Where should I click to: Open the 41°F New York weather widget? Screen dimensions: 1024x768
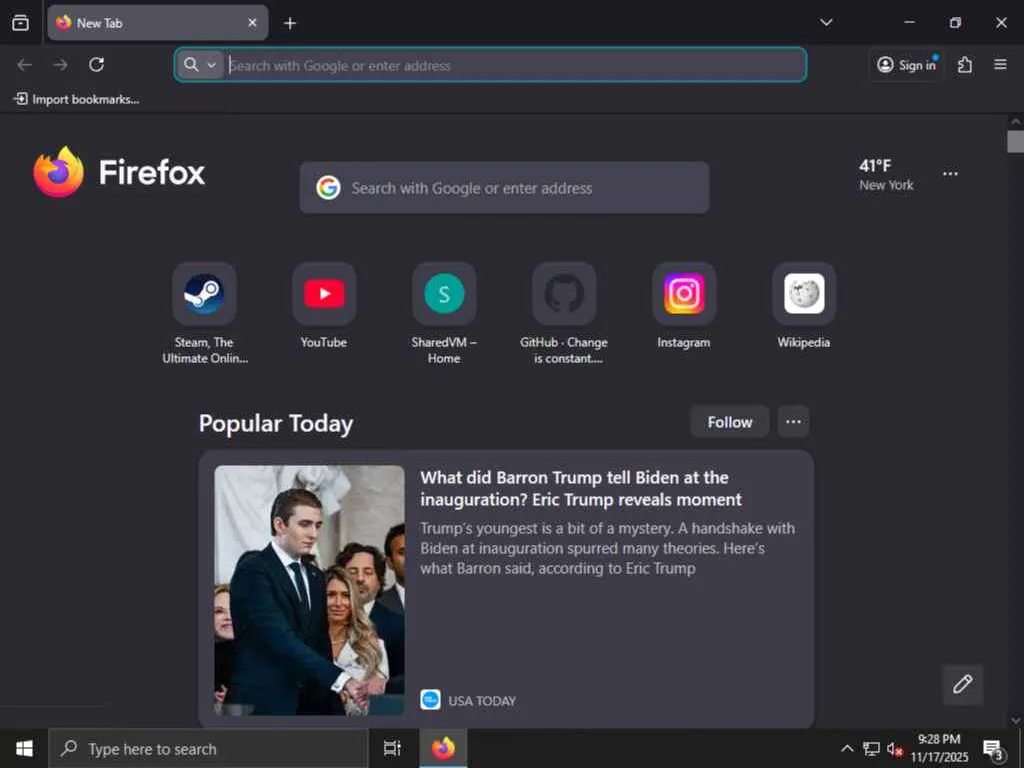coord(886,175)
